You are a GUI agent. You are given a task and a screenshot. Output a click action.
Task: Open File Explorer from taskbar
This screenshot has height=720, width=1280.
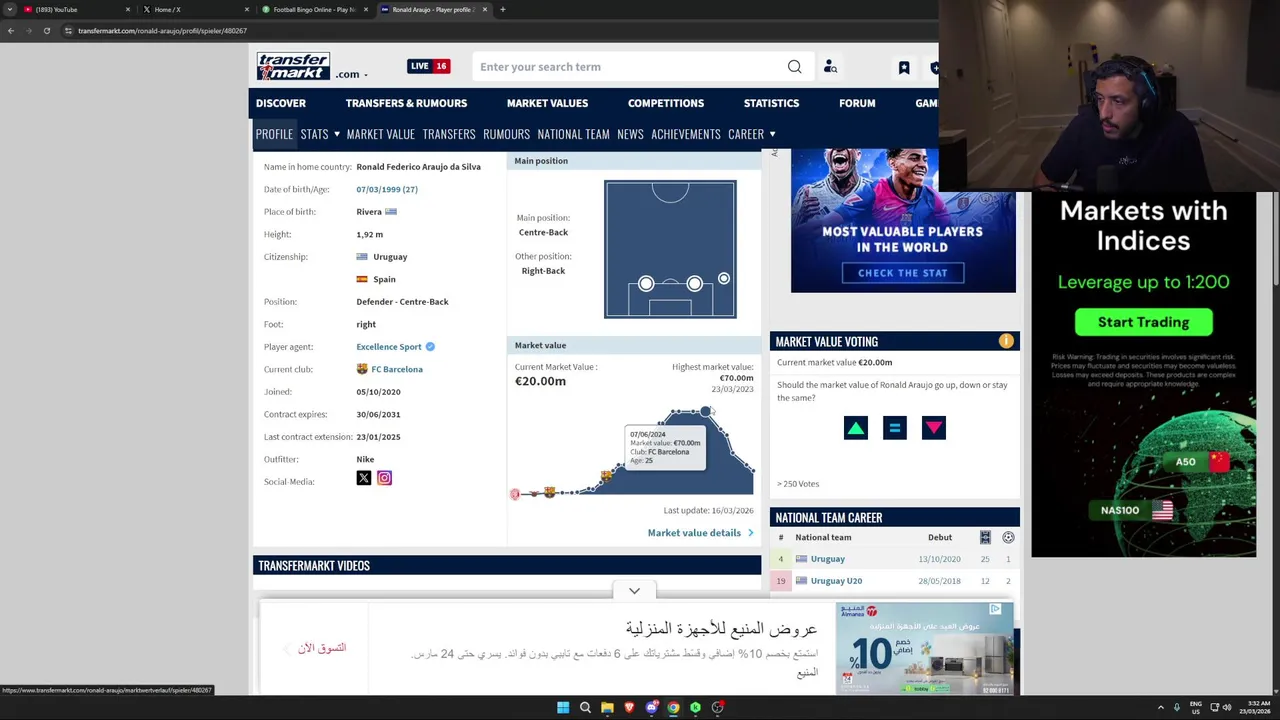click(x=607, y=708)
